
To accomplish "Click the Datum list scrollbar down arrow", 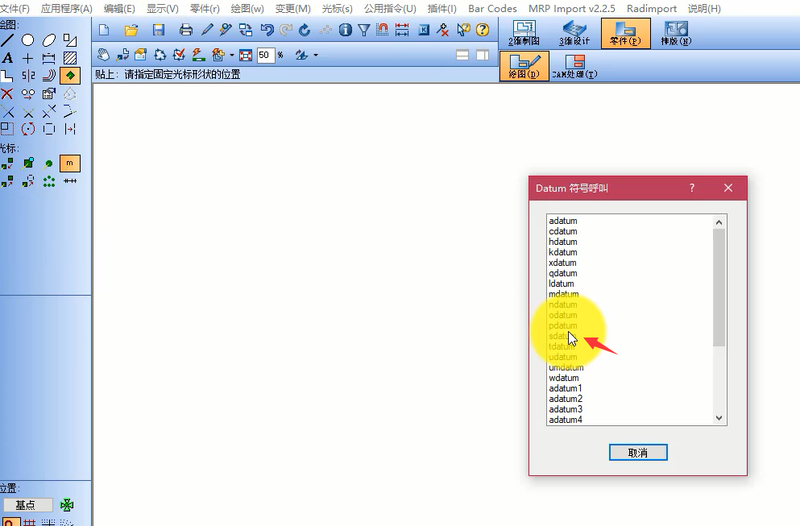I will pyautogui.click(x=719, y=418).
